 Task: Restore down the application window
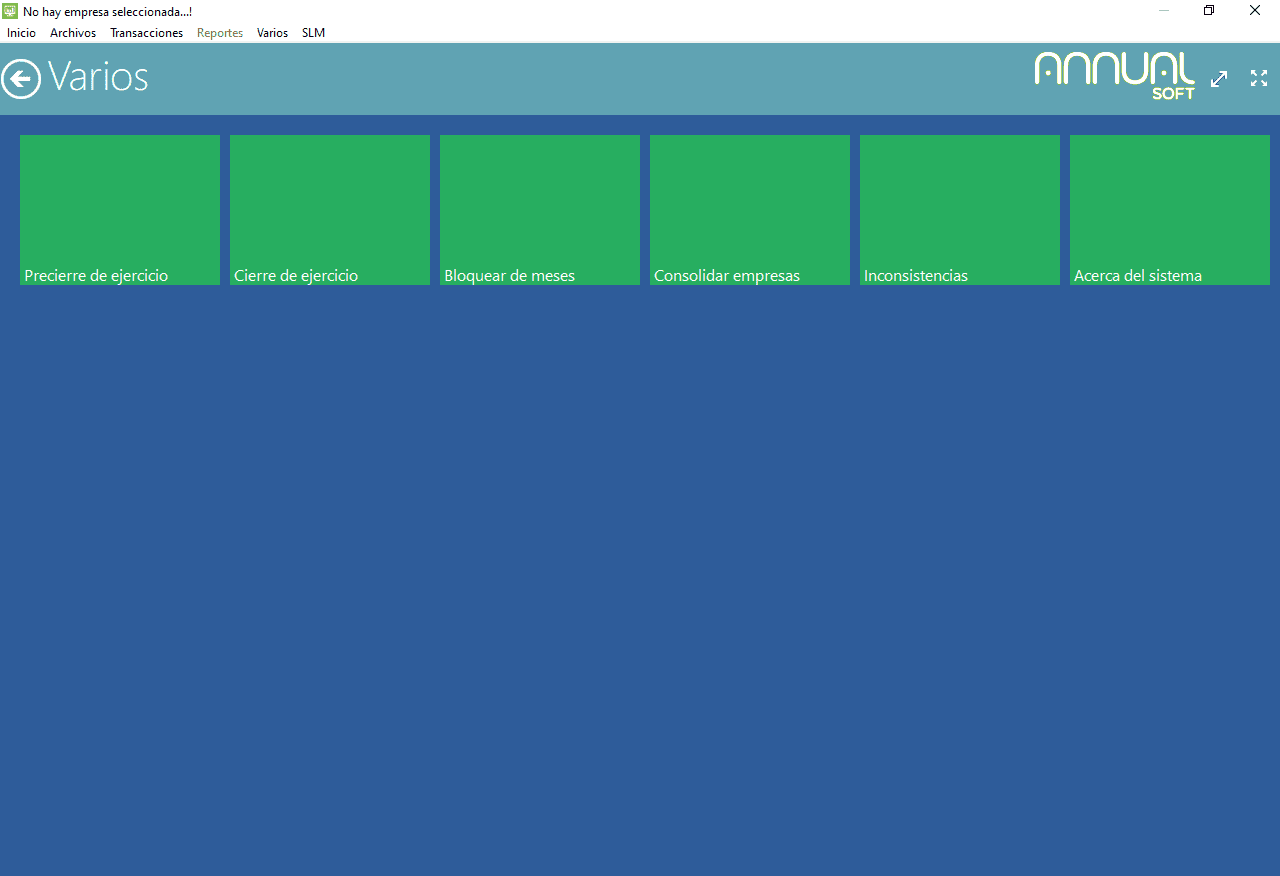point(1209,11)
